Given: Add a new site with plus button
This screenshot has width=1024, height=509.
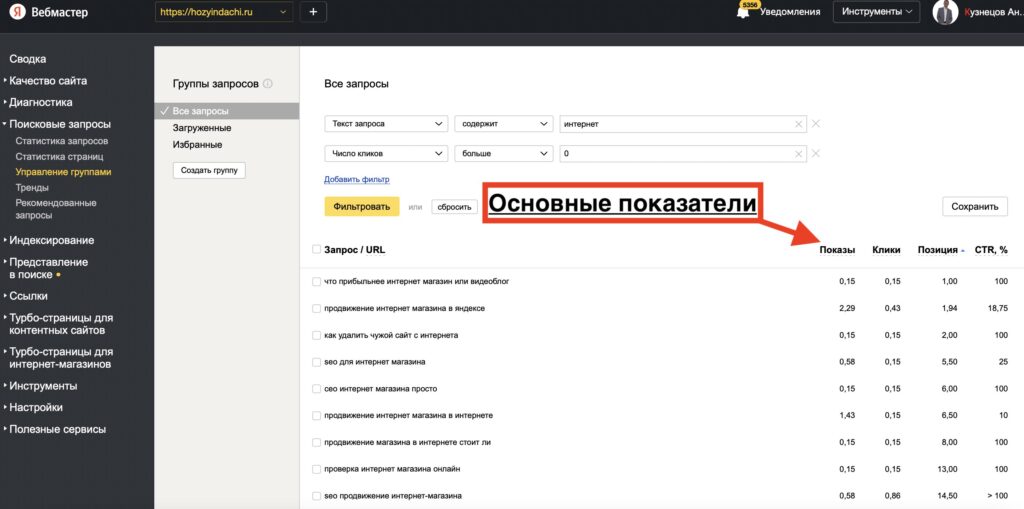Looking at the screenshot, I should pos(313,12).
